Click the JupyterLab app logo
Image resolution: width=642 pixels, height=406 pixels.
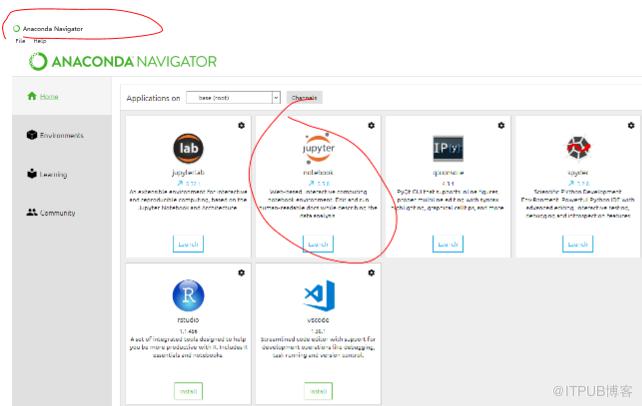click(188, 148)
